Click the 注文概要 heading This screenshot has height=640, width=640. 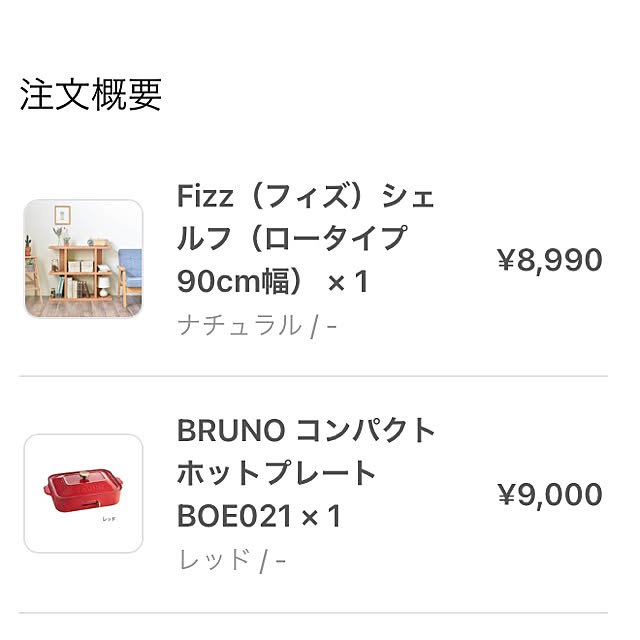(91, 94)
